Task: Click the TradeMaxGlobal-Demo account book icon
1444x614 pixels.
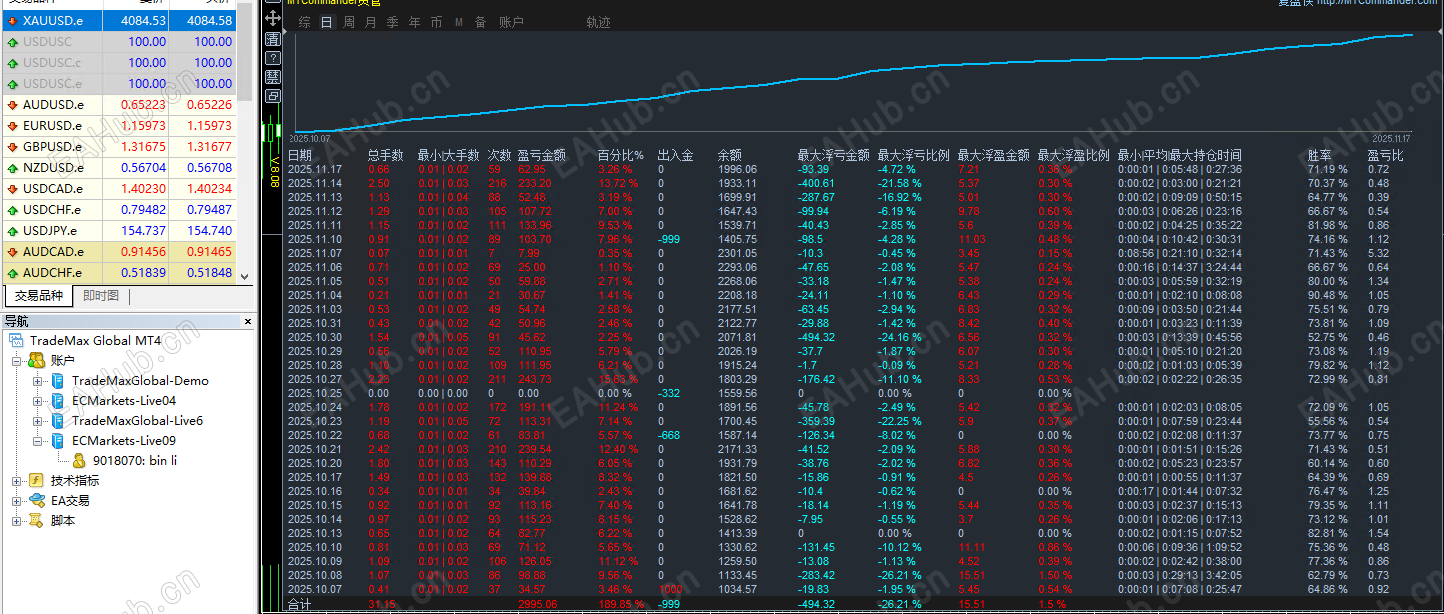Action: (x=58, y=379)
